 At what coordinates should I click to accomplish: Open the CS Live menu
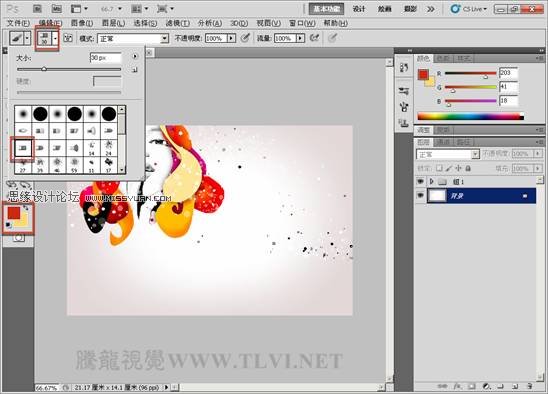pyautogui.click(x=468, y=9)
